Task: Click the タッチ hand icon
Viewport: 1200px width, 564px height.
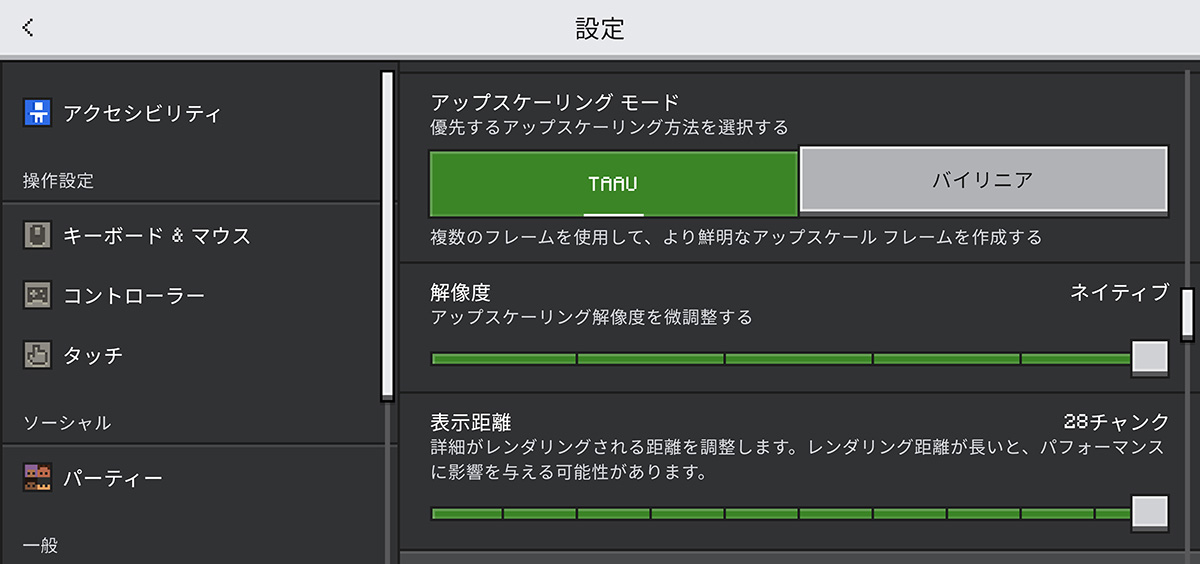Action: [x=38, y=355]
